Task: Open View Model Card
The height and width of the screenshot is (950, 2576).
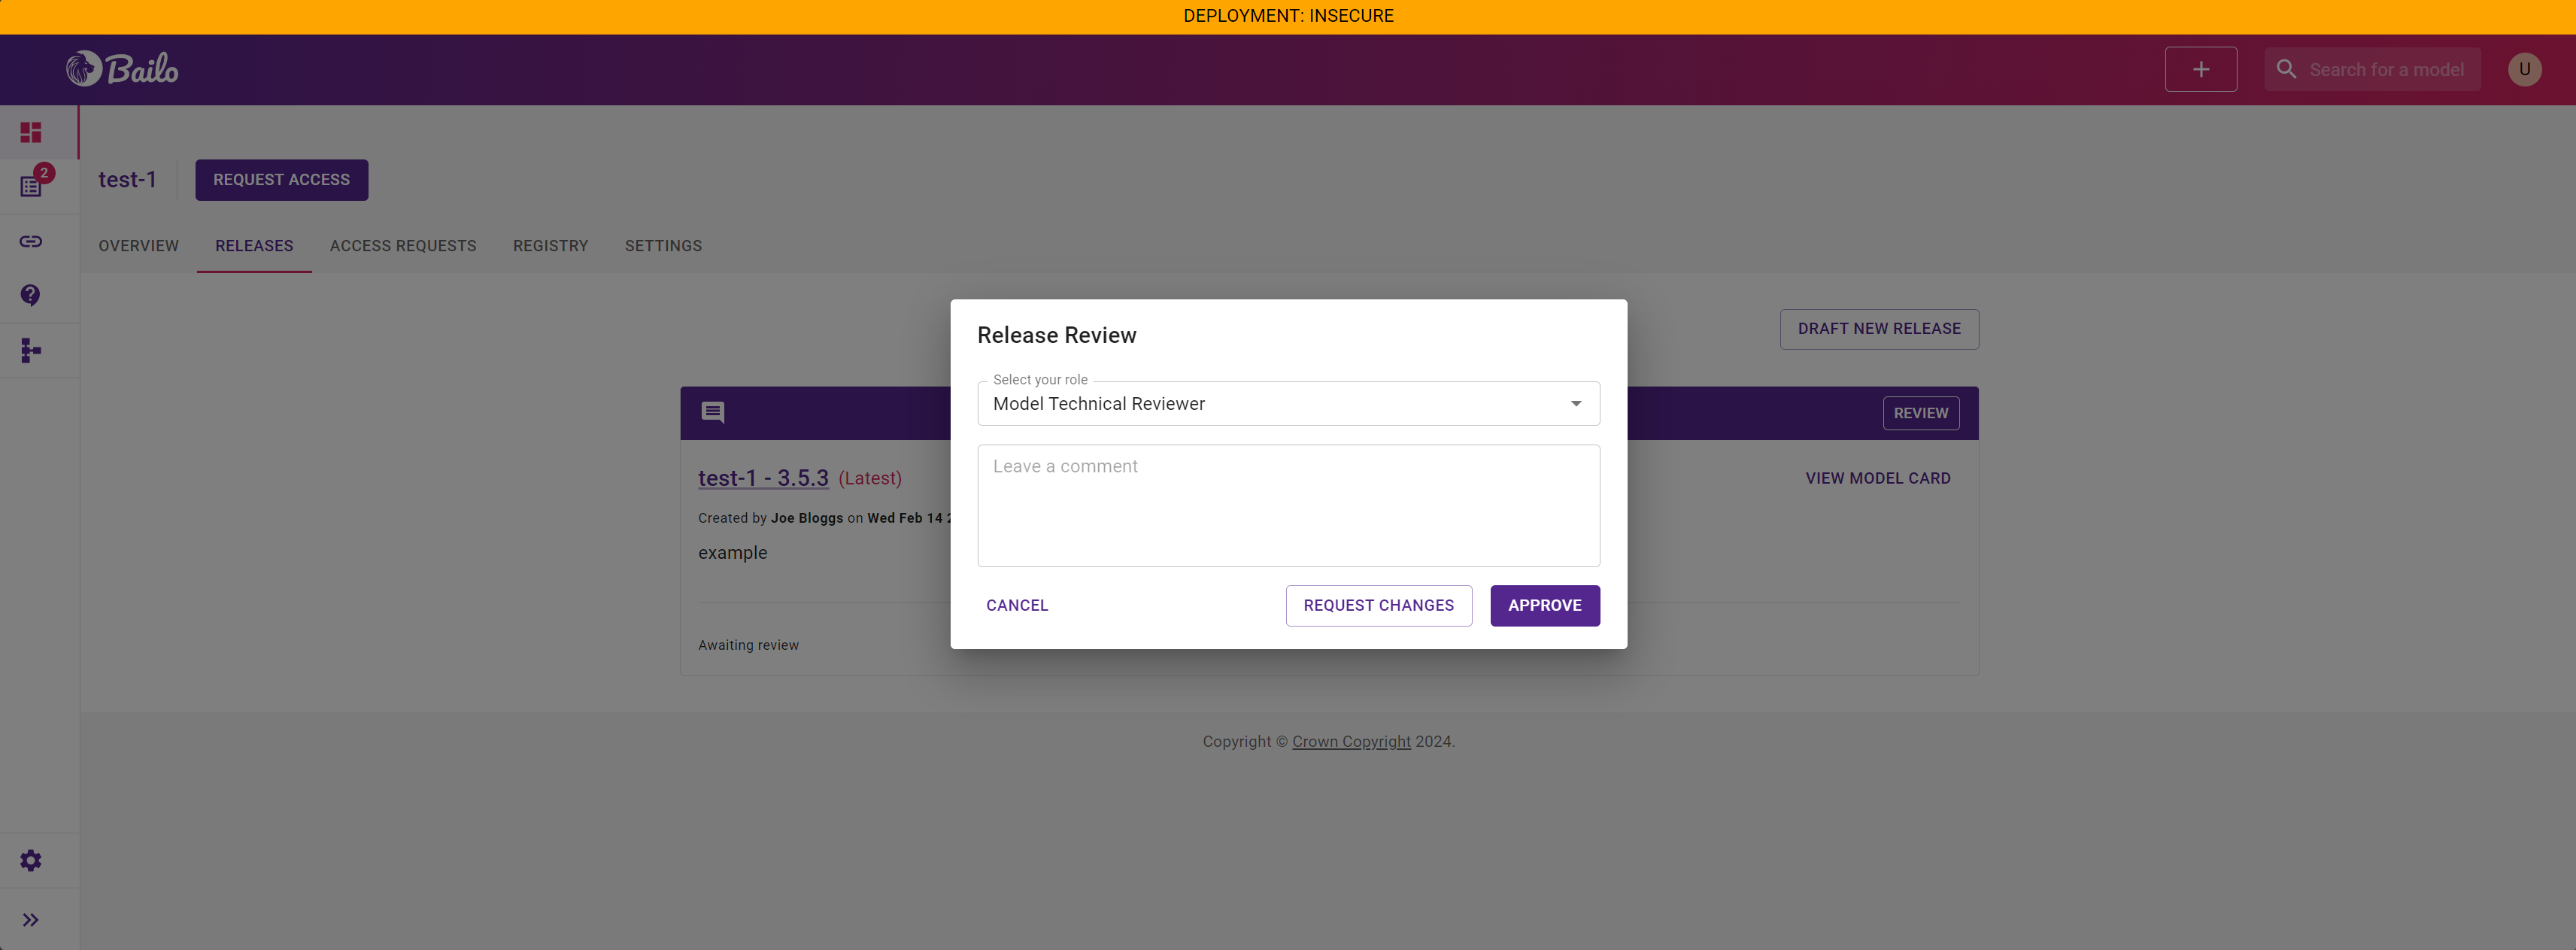Action: click(1877, 478)
